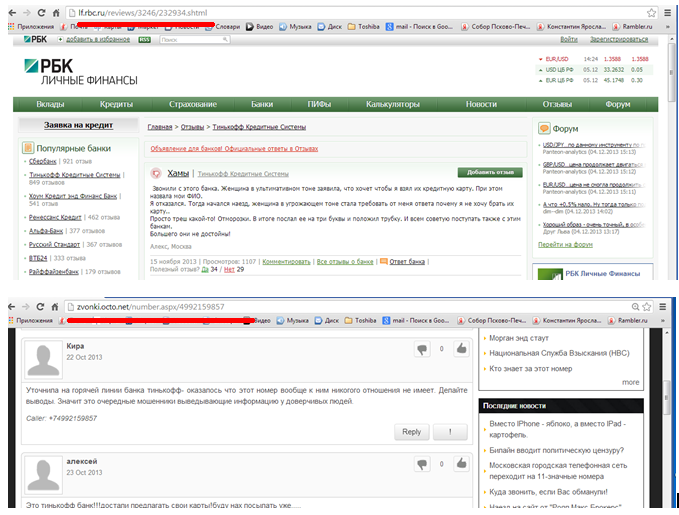Click the exclamation report button
Screen dimensions: 679x515
coord(450,432)
